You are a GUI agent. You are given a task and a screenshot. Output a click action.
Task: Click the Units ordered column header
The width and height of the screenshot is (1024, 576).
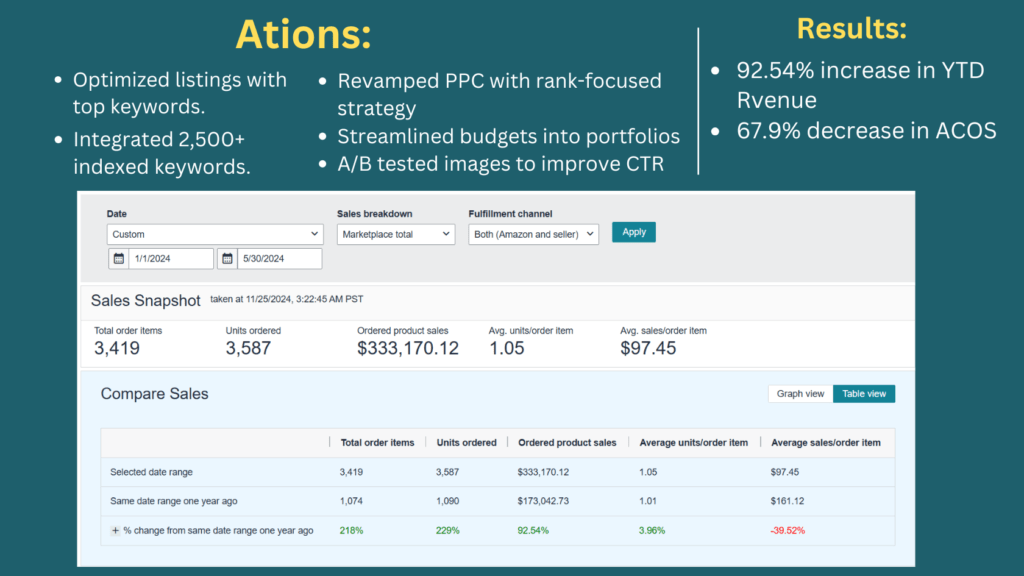point(467,441)
